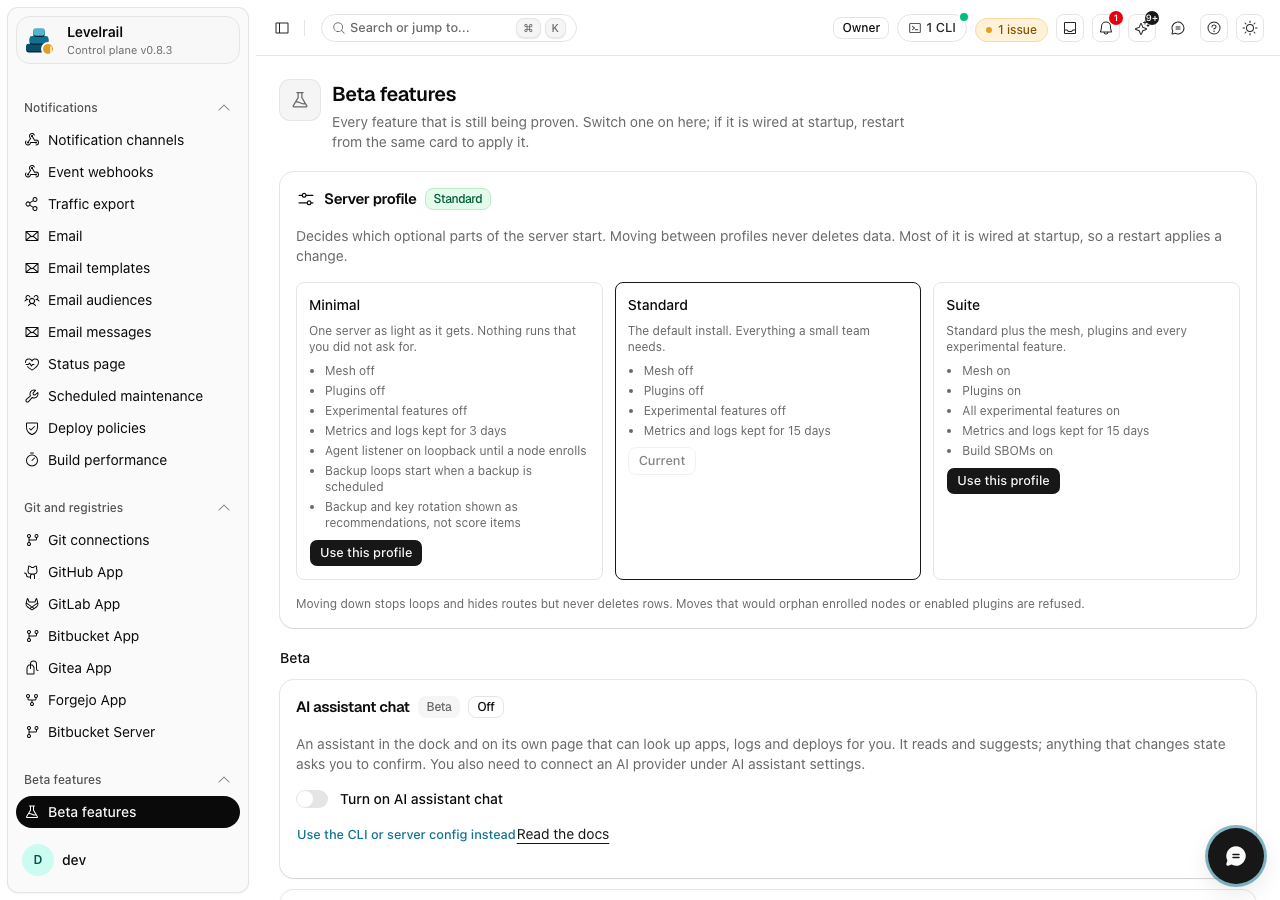Click the Beta features flask icon in heading
Screen dimensions: 1280x900
pos(300,100)
